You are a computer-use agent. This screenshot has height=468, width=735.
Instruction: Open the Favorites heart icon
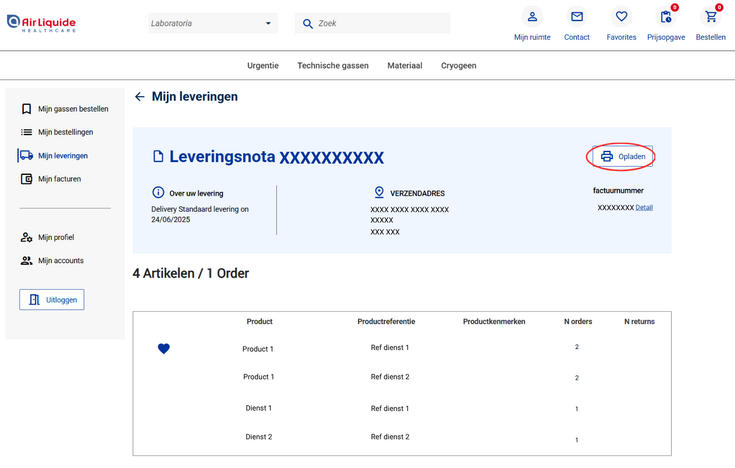point(621,17)
